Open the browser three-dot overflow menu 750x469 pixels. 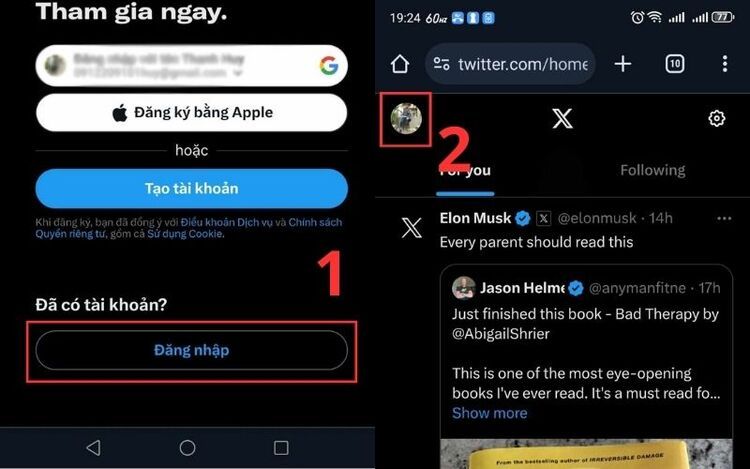coord(725,64)
